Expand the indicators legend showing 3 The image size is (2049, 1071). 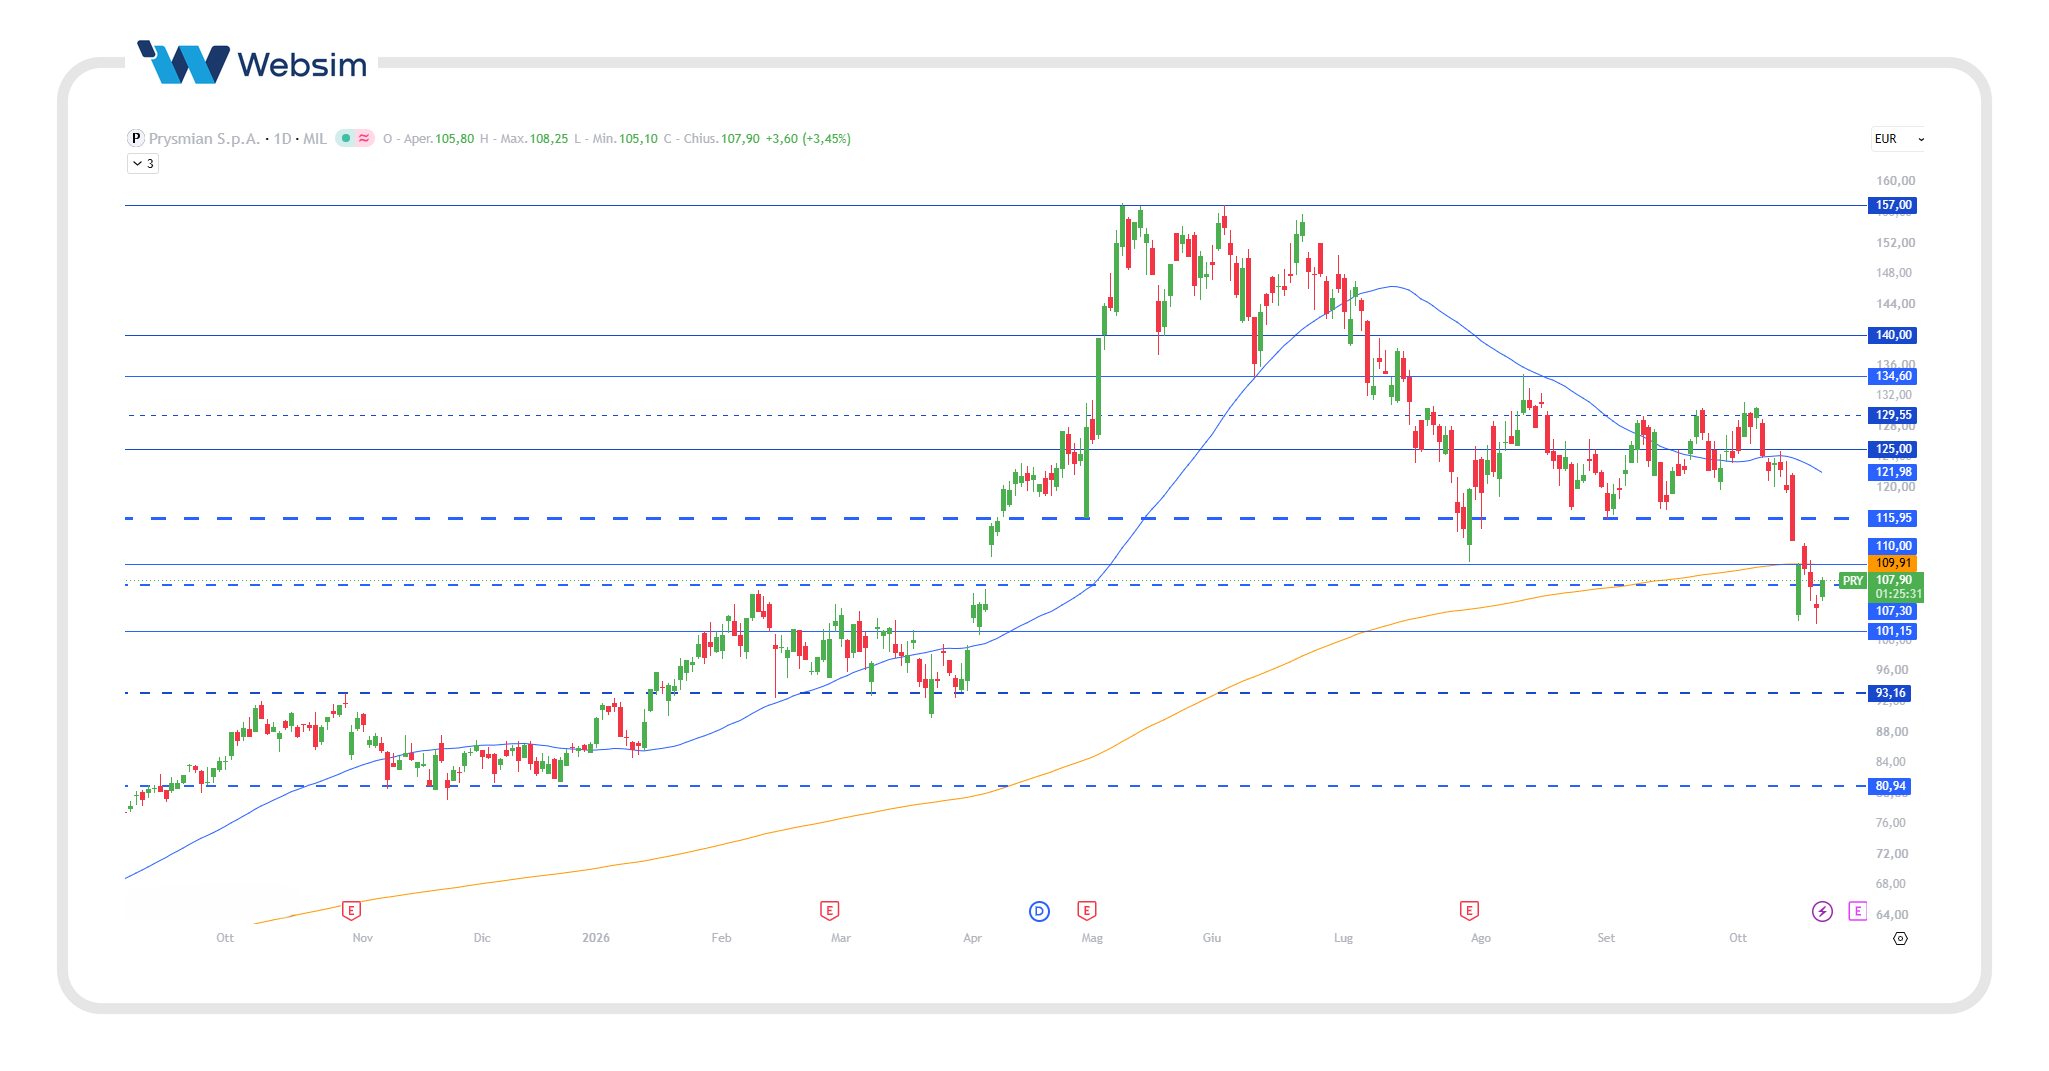coord(143,164)
